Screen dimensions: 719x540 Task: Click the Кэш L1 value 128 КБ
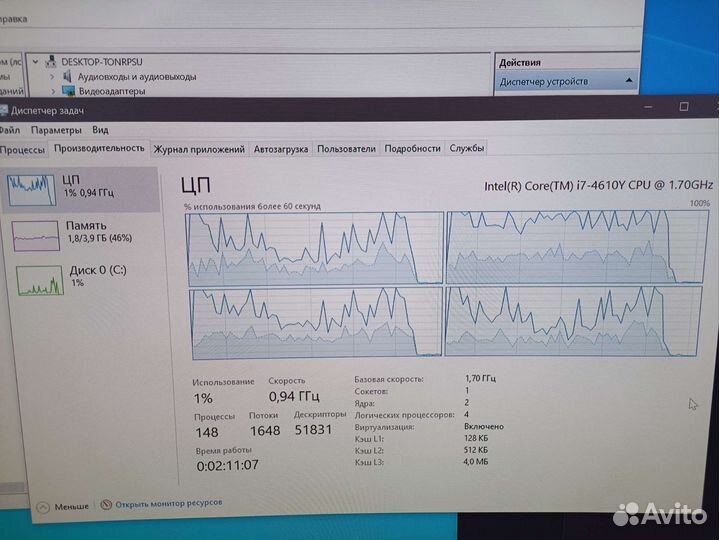[x=476, y=438]
